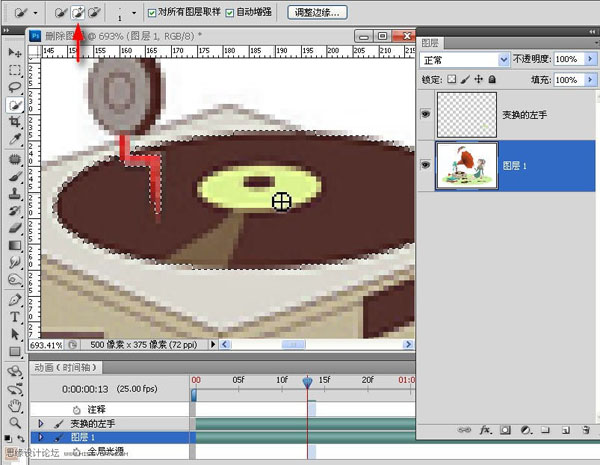Select the 图层 panel tab
The width and height of the screenshot is (600, 465).
coord(433,43)
